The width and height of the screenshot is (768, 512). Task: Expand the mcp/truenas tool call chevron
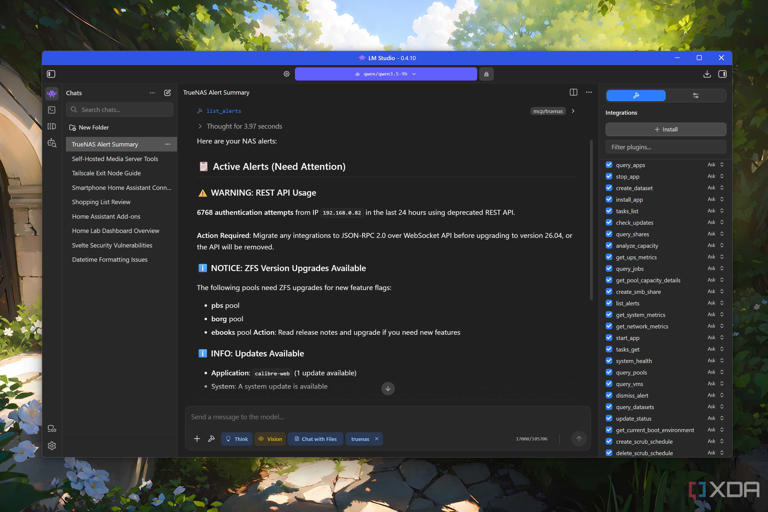(x=573, y=111)
